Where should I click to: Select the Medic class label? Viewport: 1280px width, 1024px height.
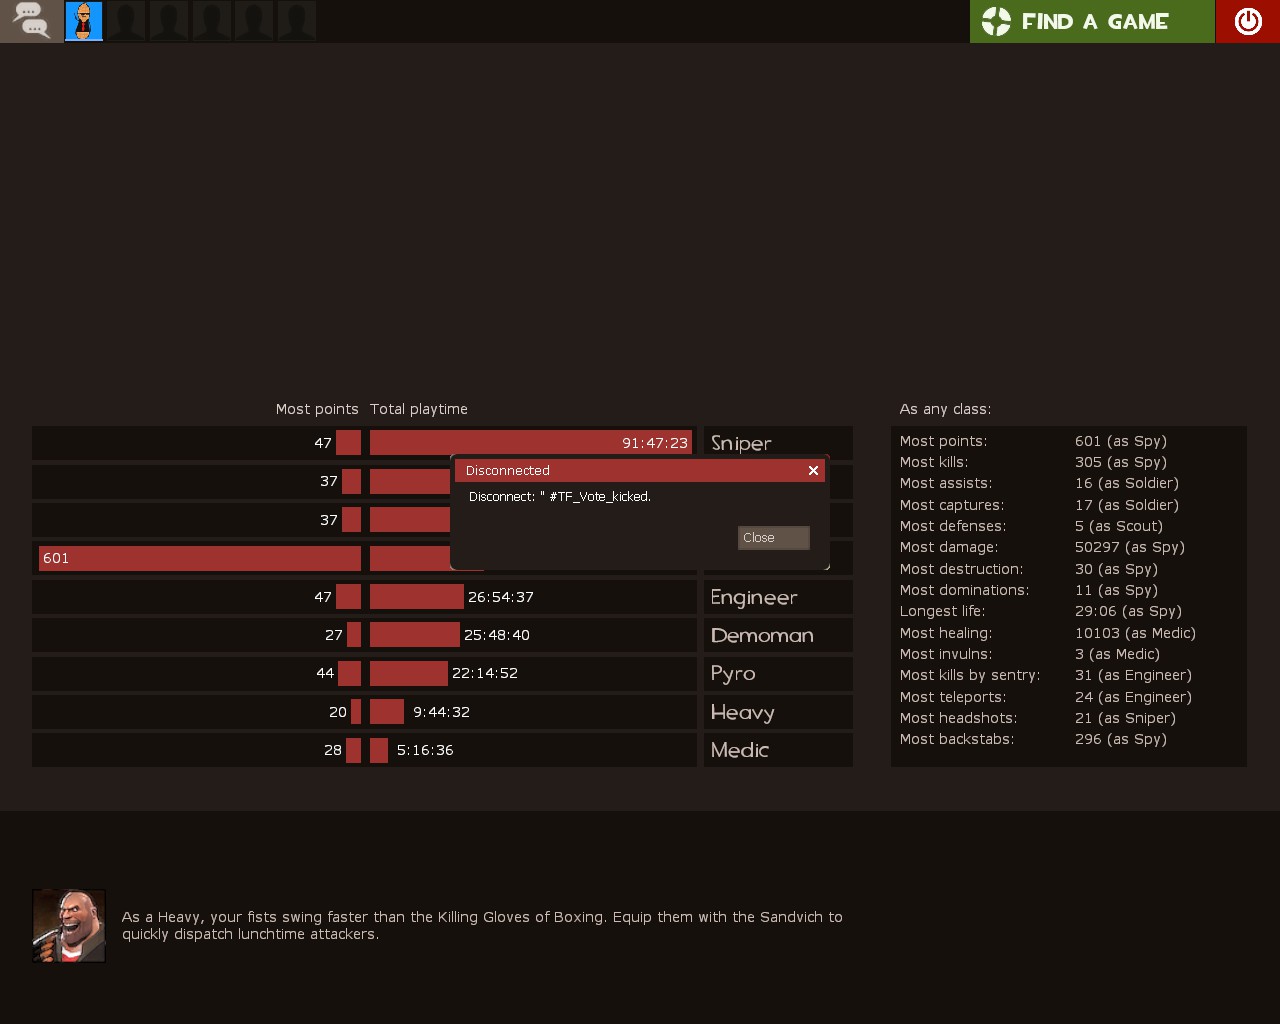[740, 750]
